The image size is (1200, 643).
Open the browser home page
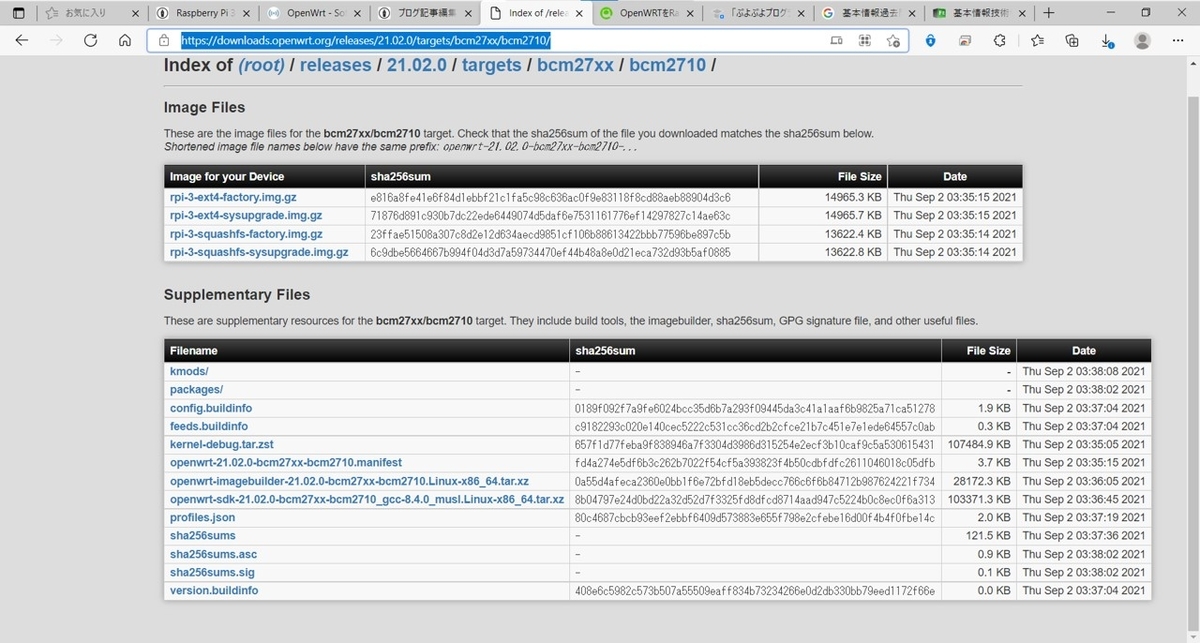[x=124, y=41]
